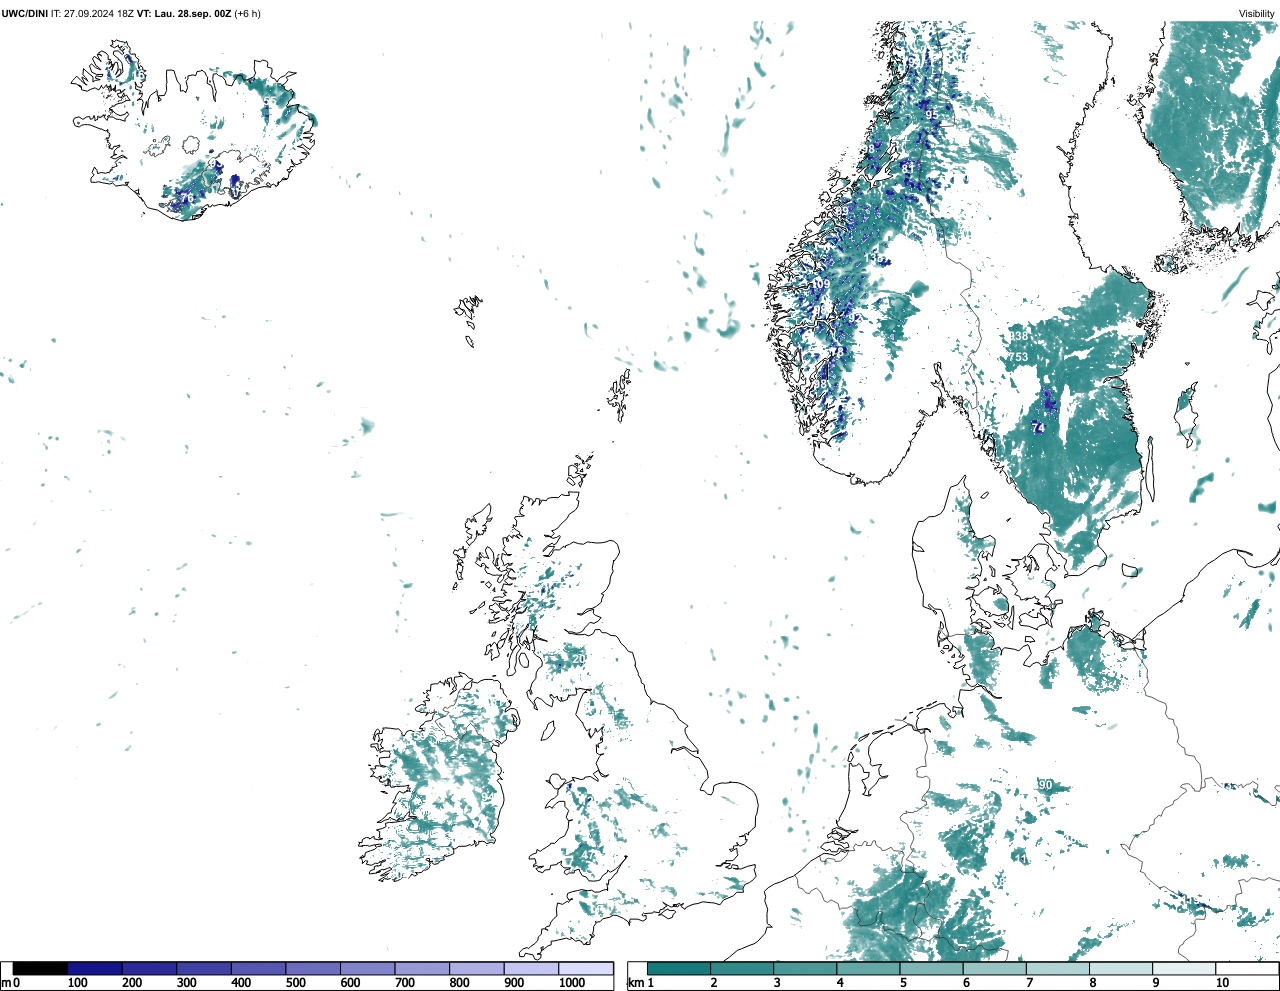Click the '5' tick label on the kilometer scale
This screenshot has width=1280, height=991.
(903, 983)
